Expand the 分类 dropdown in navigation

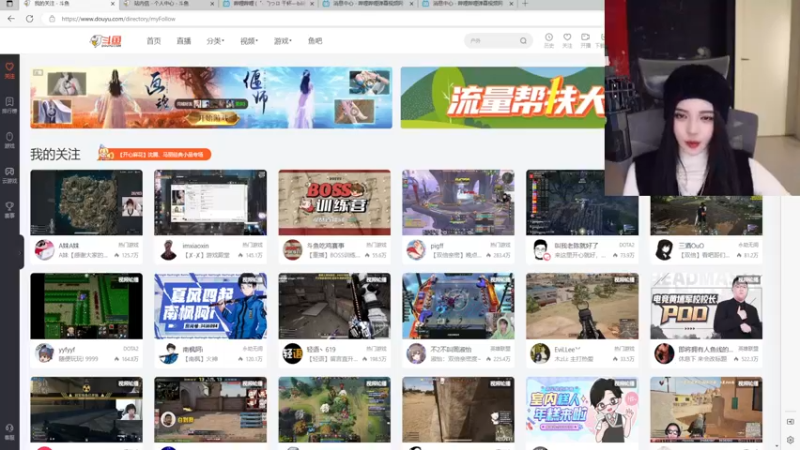[x=215, y=41]
